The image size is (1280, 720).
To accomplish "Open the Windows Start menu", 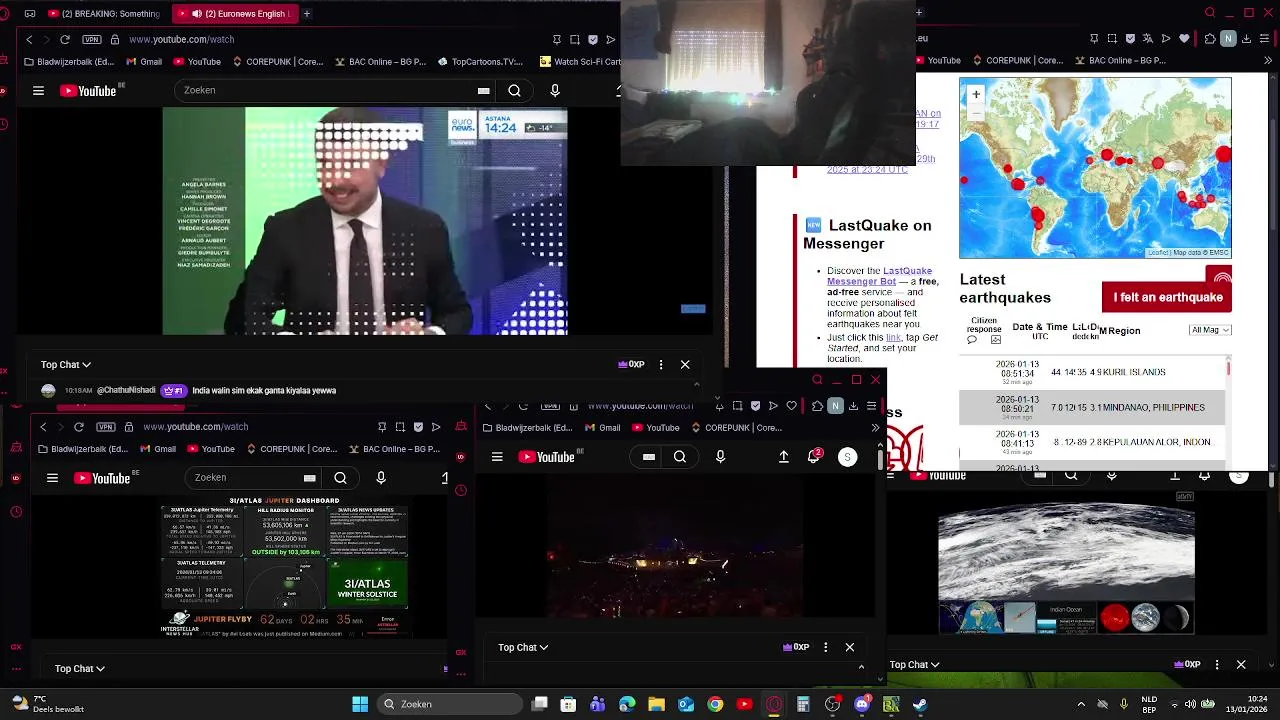I will pos(360,704).
